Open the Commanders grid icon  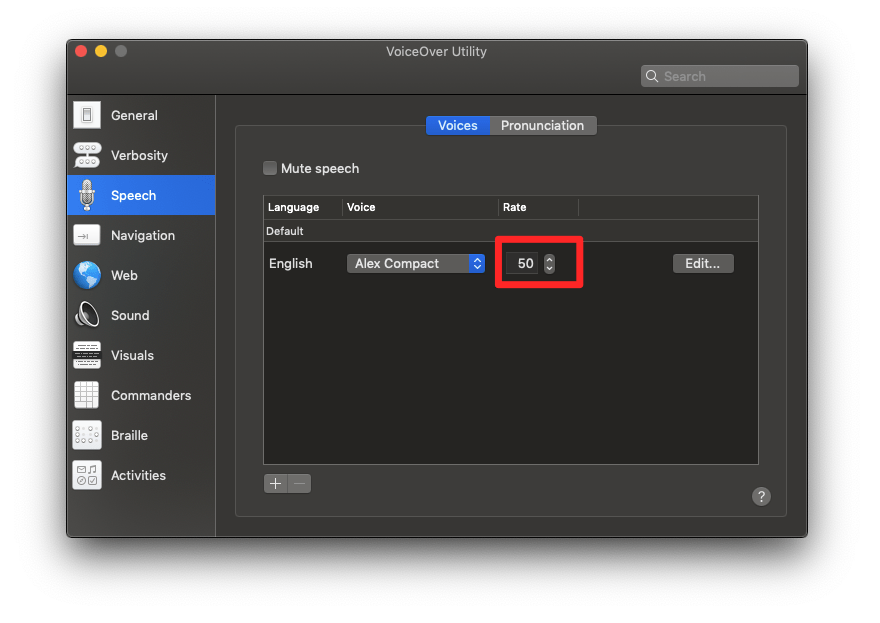[87, 395]
